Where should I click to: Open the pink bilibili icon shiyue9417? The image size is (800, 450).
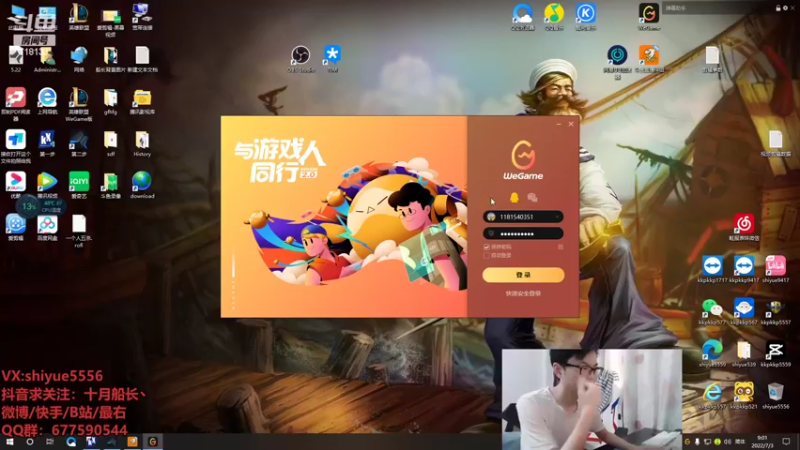[776, 269]
